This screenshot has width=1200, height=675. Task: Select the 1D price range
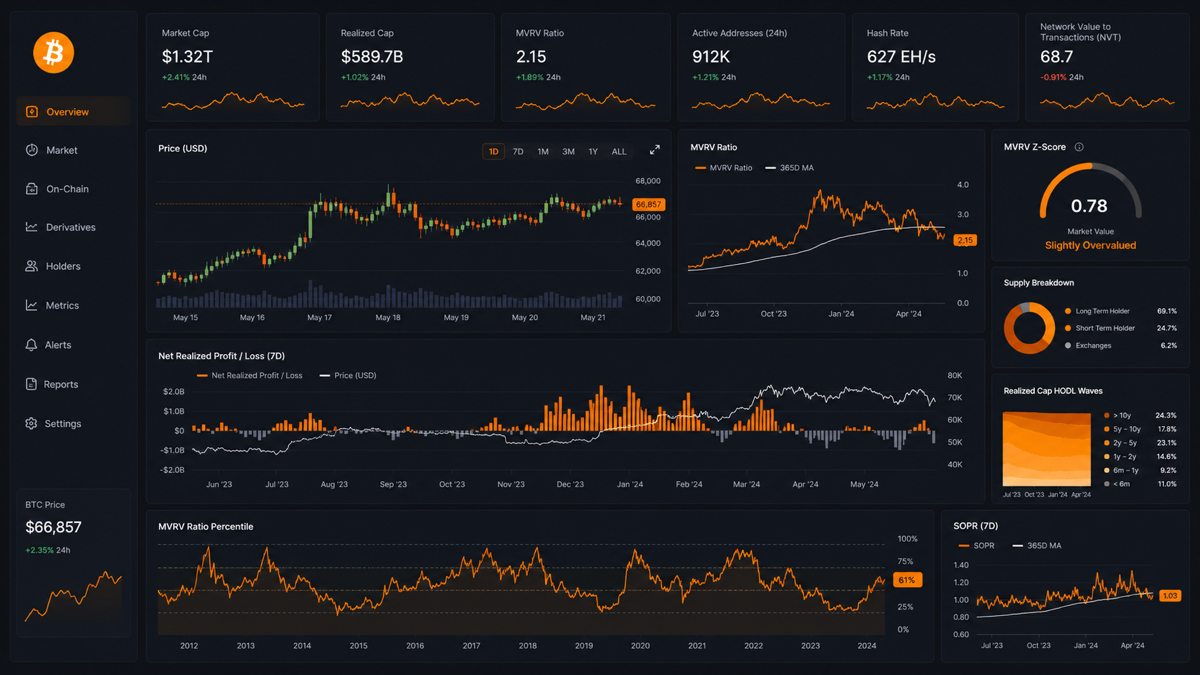(x=493, y=152)
